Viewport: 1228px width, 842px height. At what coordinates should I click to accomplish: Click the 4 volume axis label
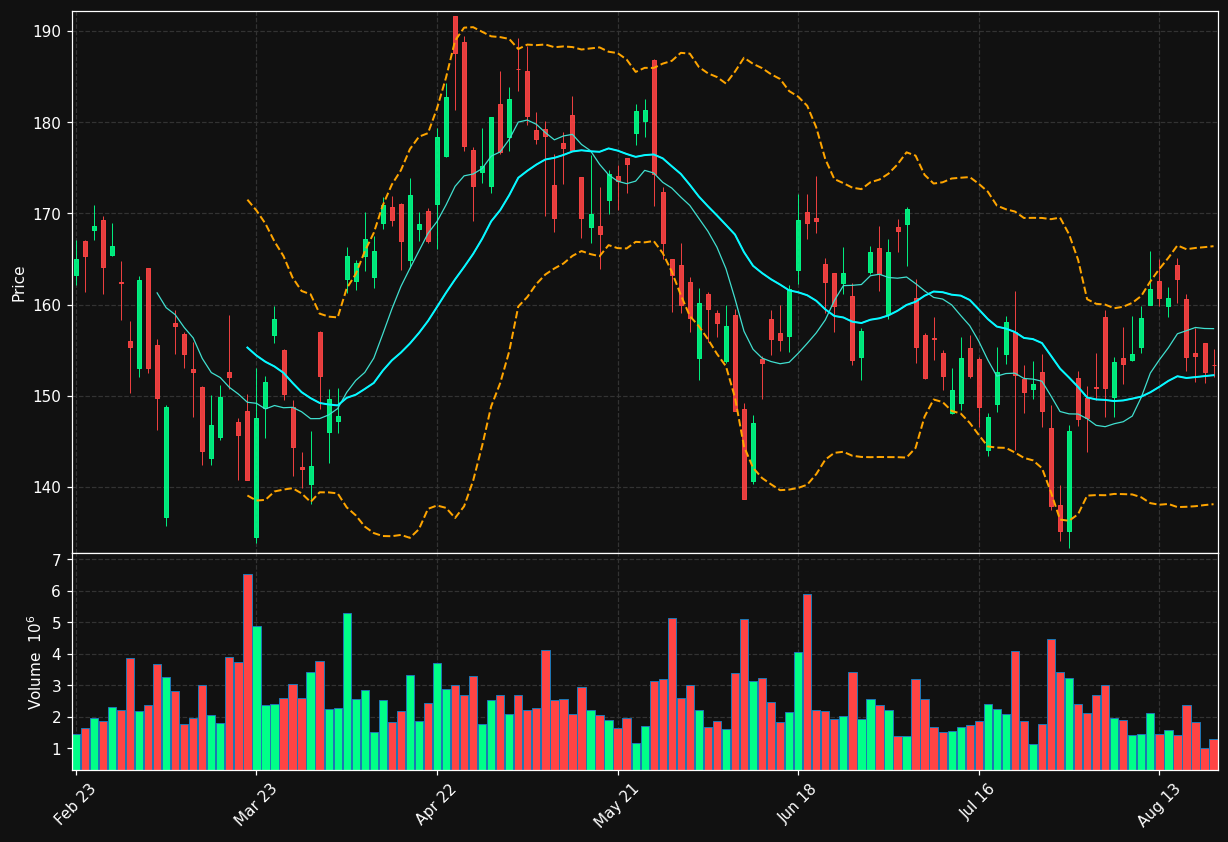[x=57, y=654]
